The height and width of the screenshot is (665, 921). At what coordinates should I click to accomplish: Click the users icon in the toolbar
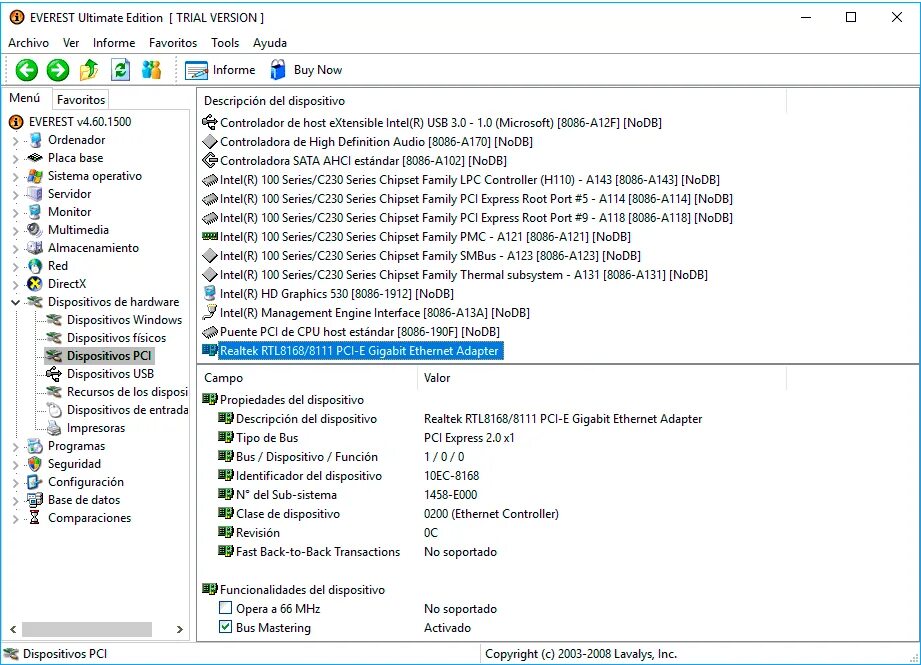(152, 70)
